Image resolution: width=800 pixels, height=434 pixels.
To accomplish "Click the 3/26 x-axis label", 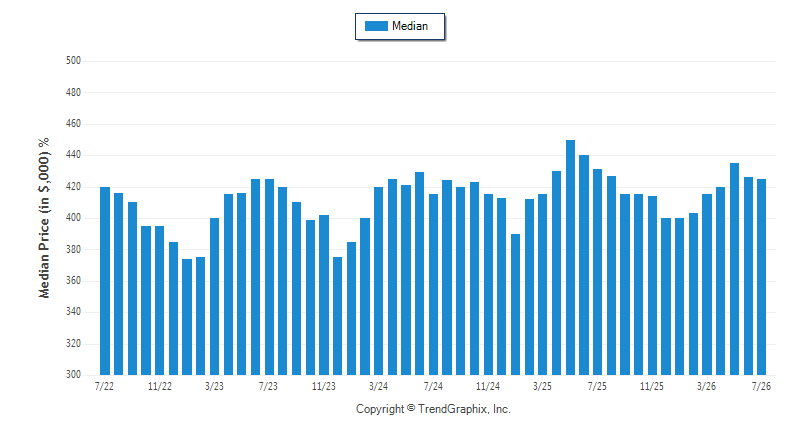I will click(x=707, y=386).
